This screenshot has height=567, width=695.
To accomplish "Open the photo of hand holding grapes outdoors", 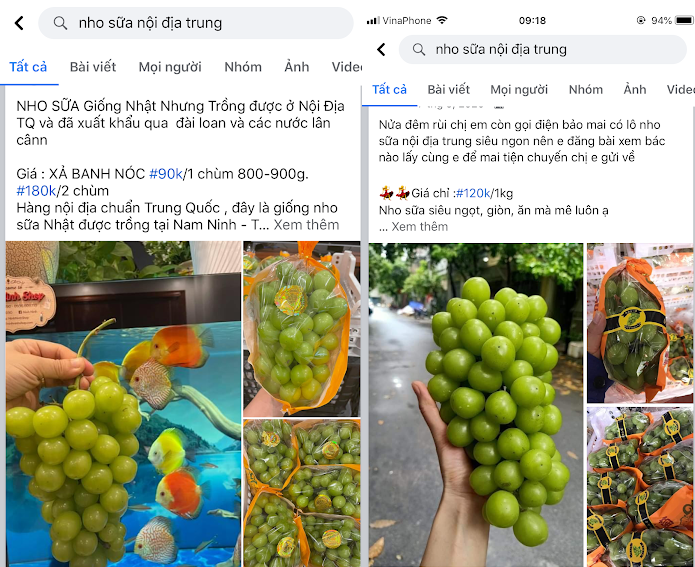I will tap(475, 406).
